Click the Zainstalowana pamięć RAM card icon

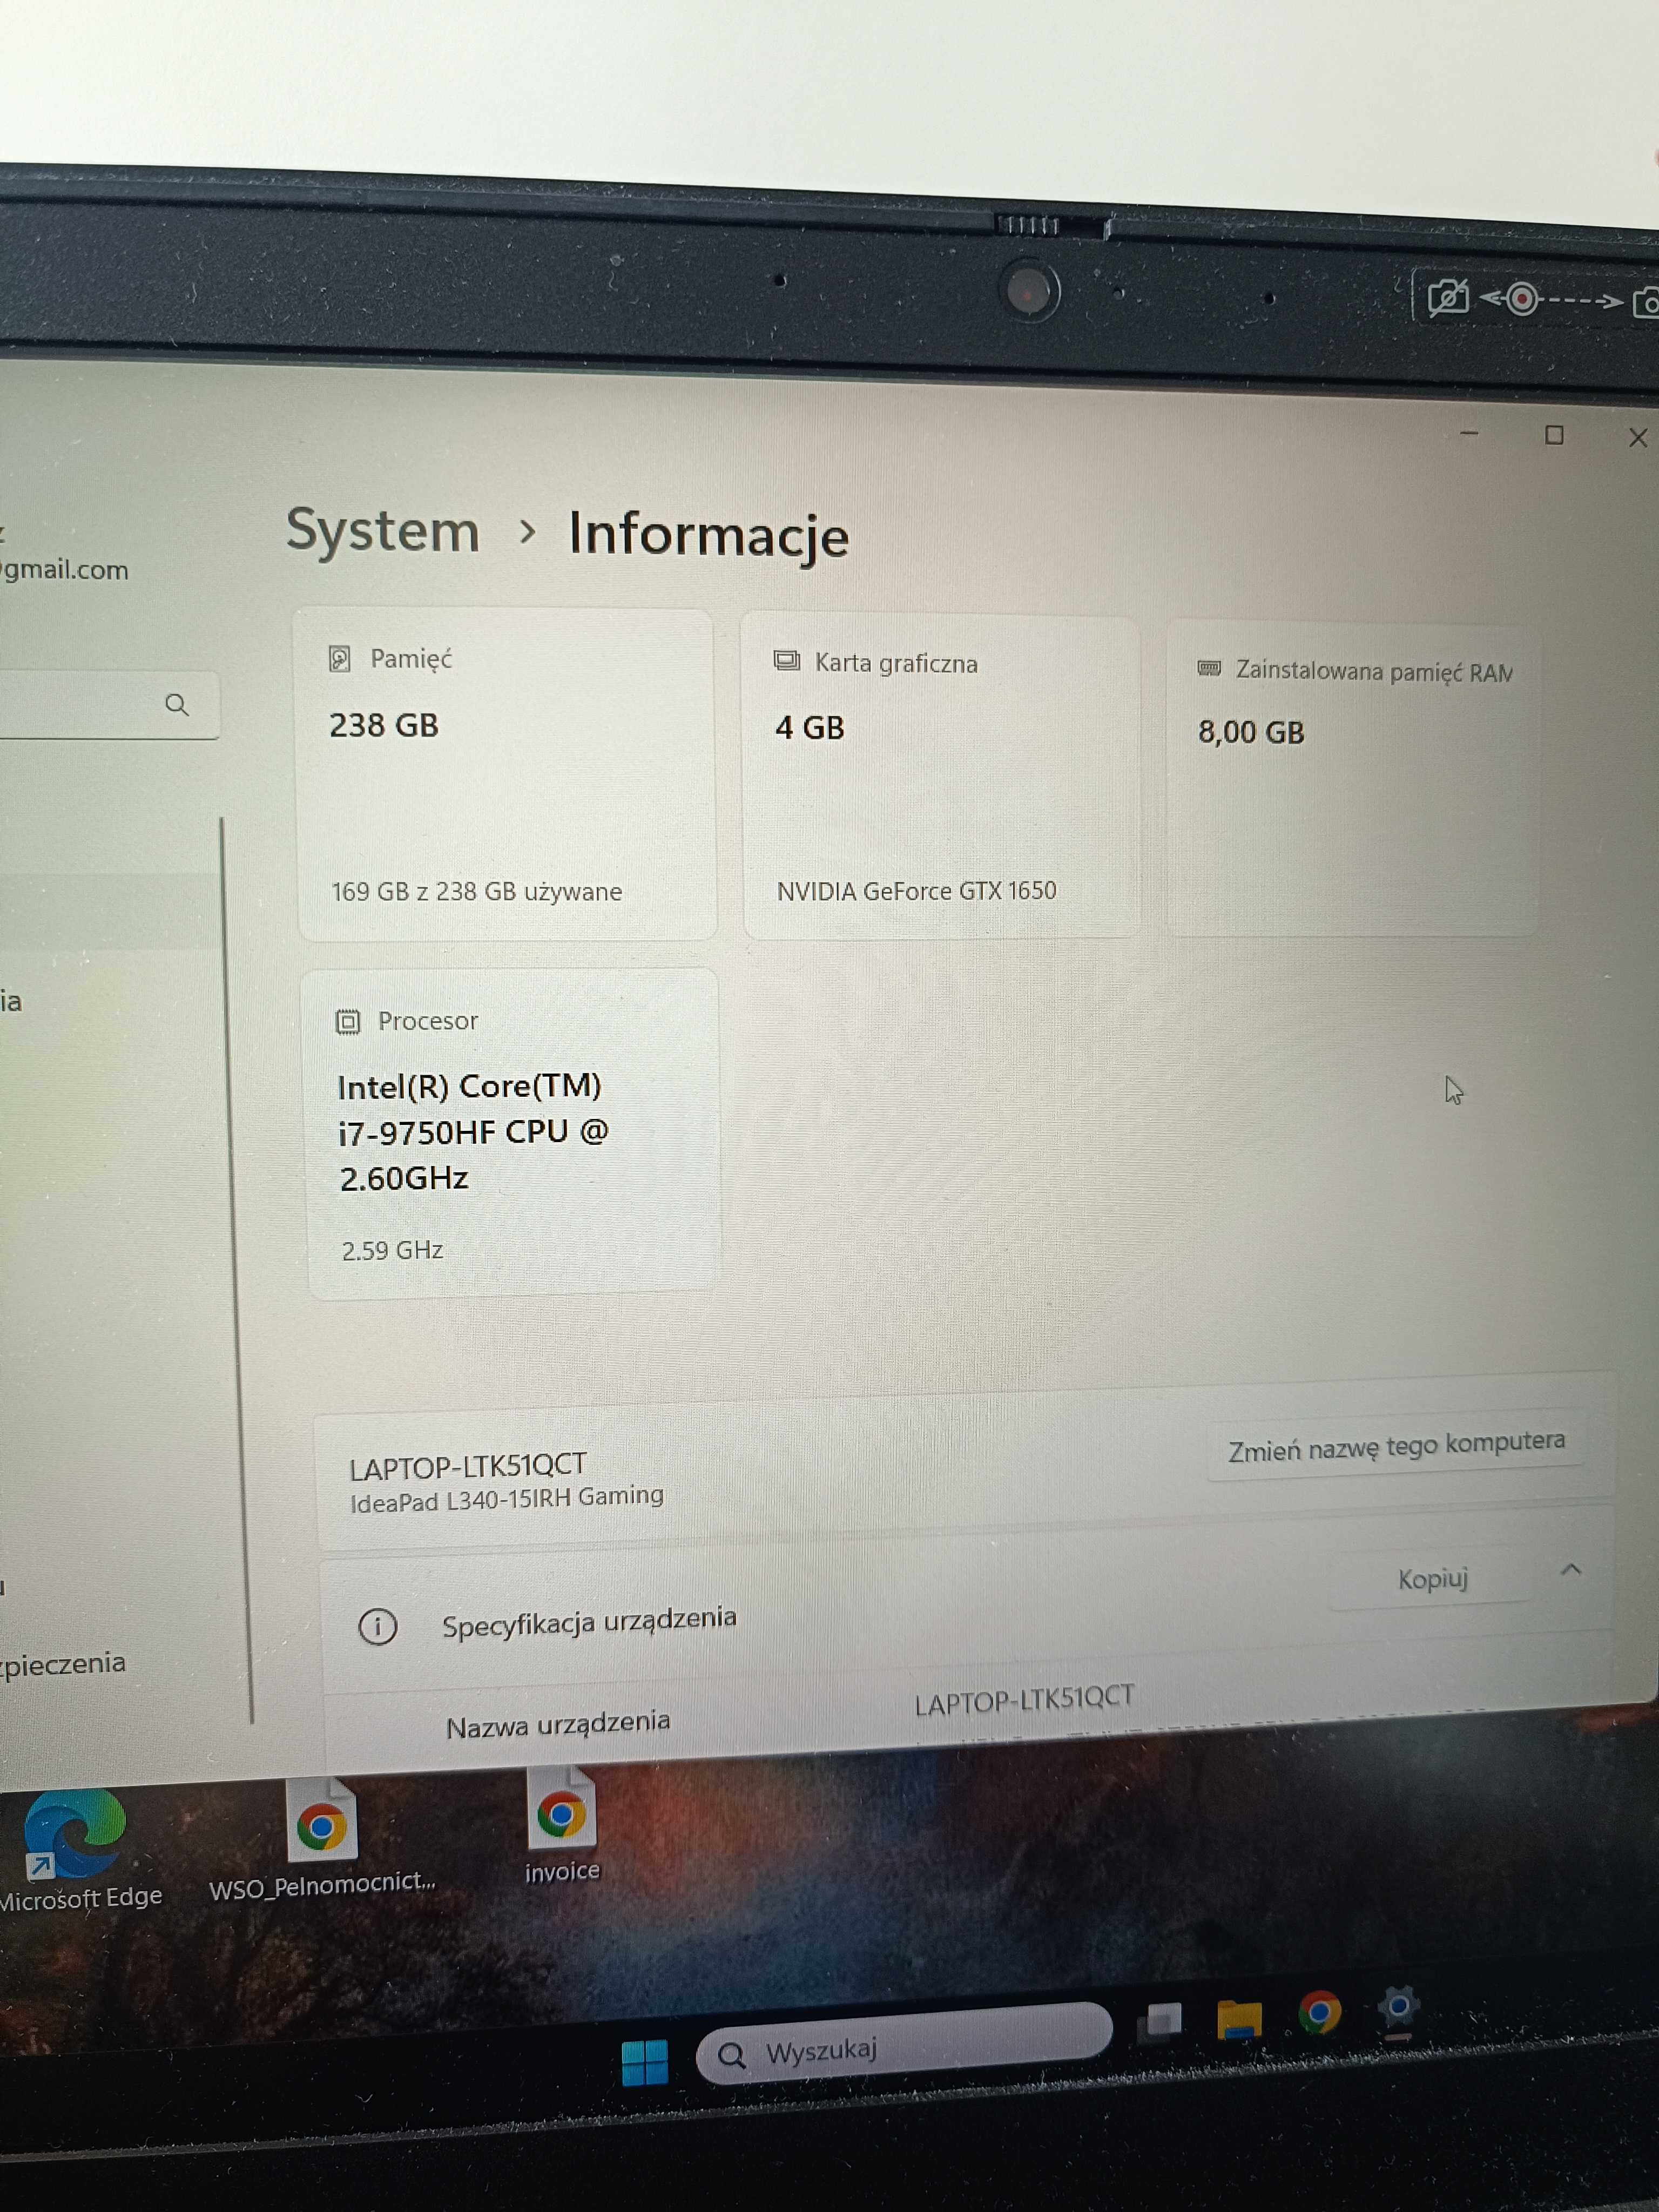point(1209,667)
